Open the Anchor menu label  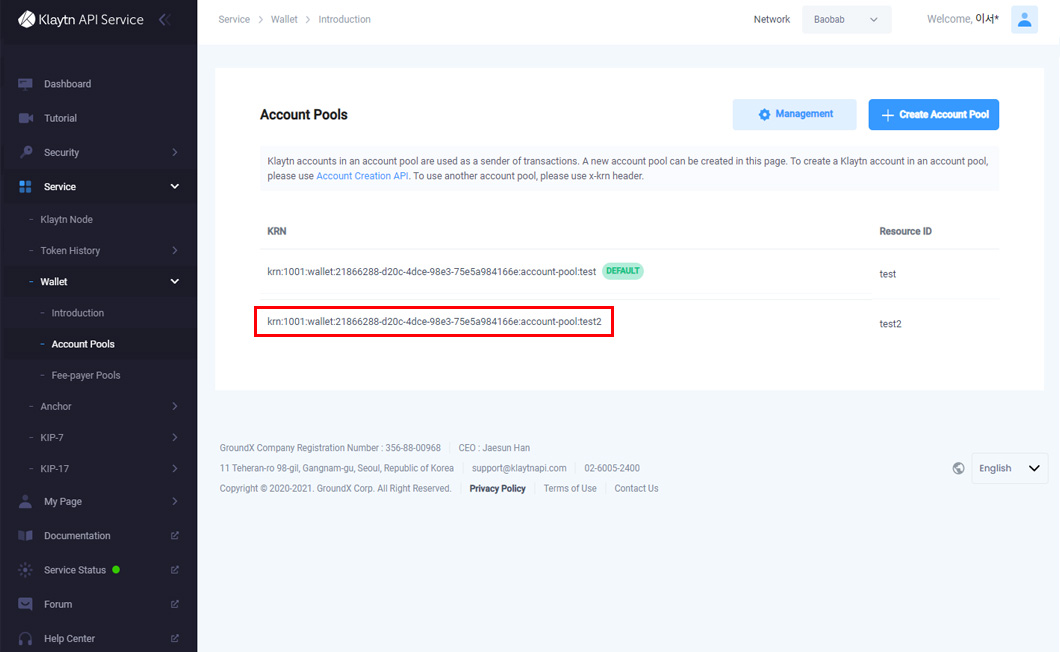pyautogui.click(x=56, y=406)
